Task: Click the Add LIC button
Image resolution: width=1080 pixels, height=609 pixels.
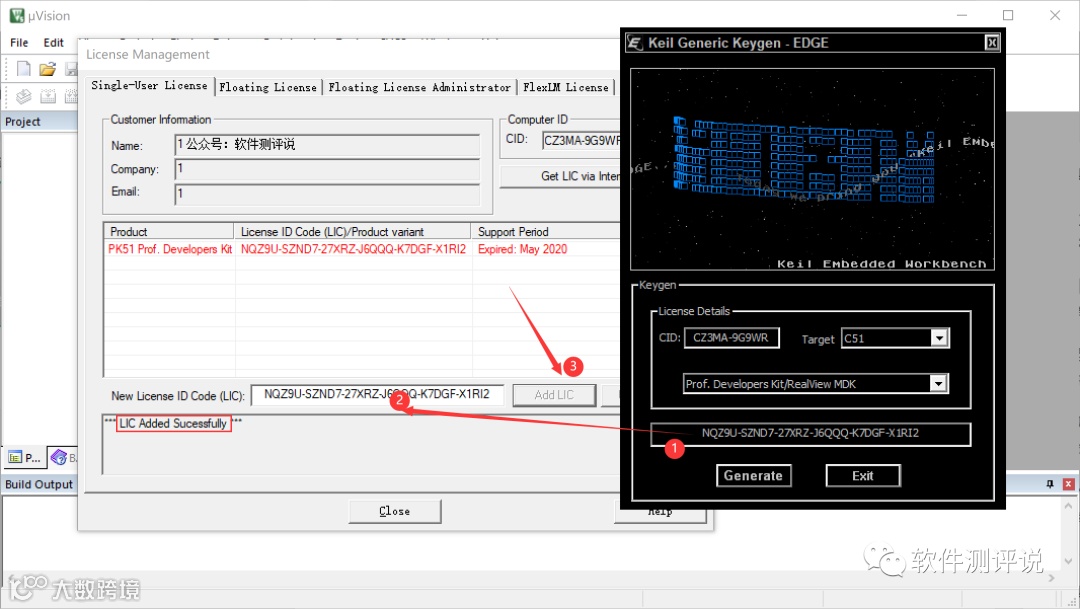Action: pos(554,395)
